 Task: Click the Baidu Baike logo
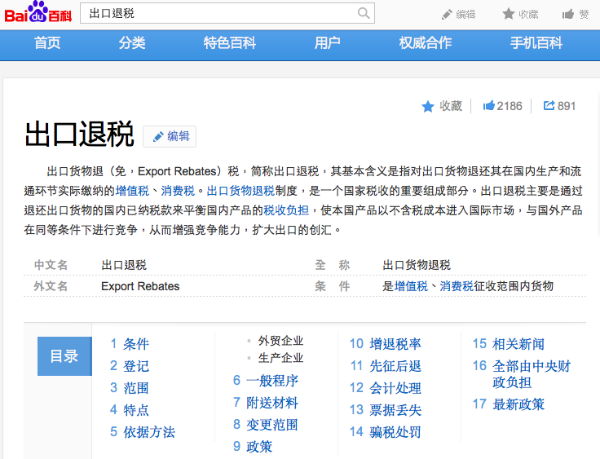point(38,13)
